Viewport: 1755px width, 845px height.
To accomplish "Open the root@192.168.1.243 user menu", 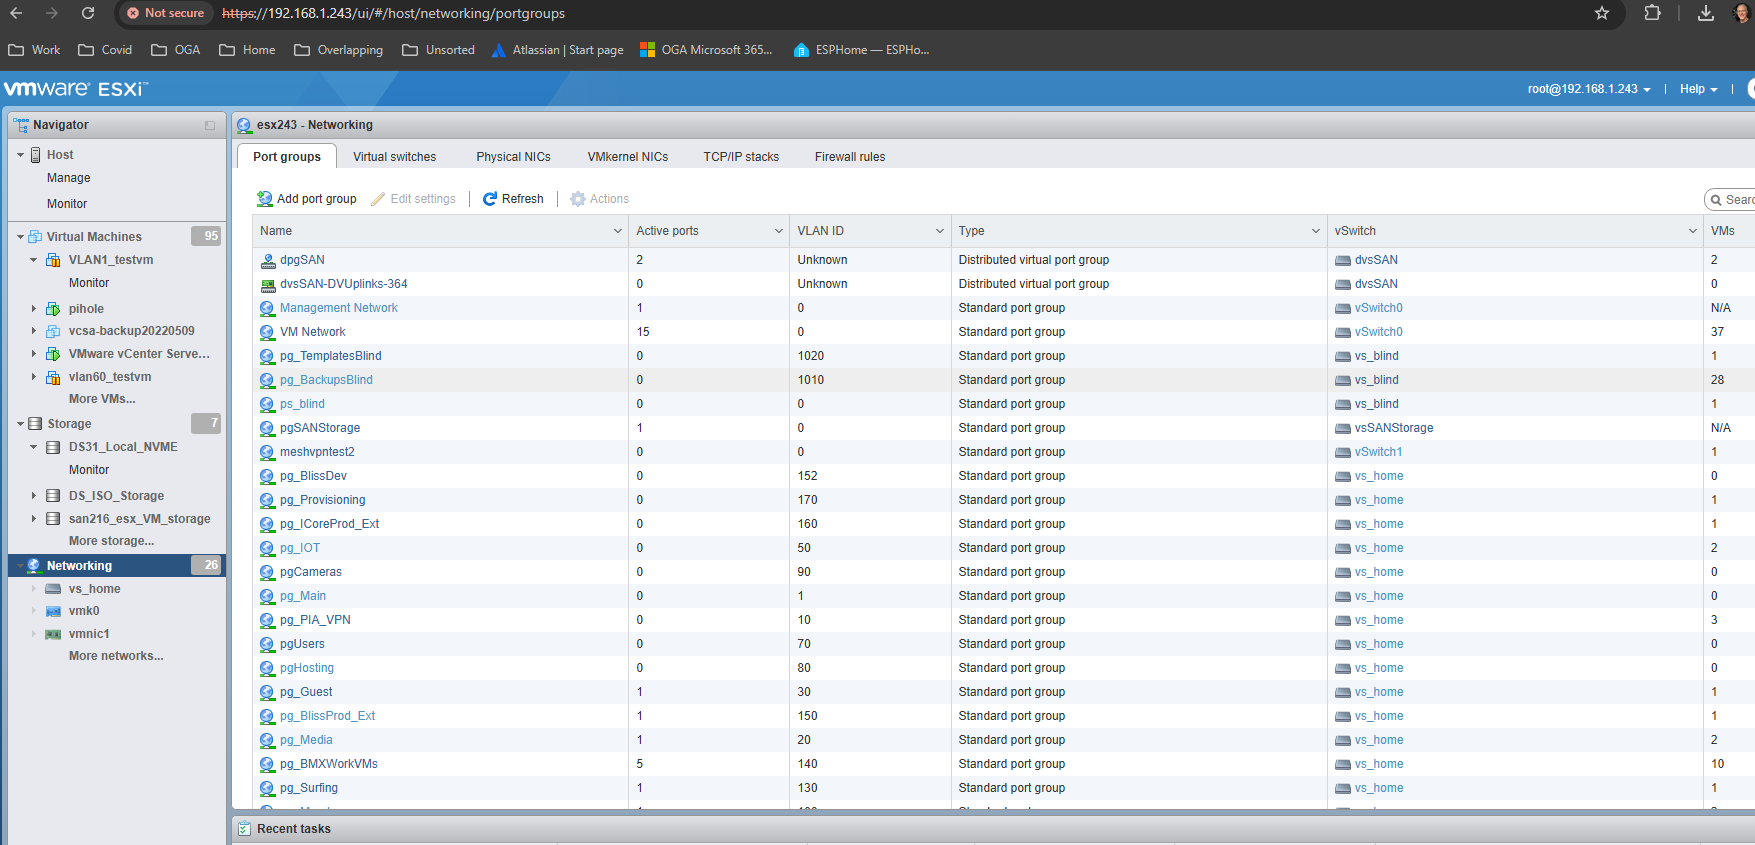I will click(1589, 89).
